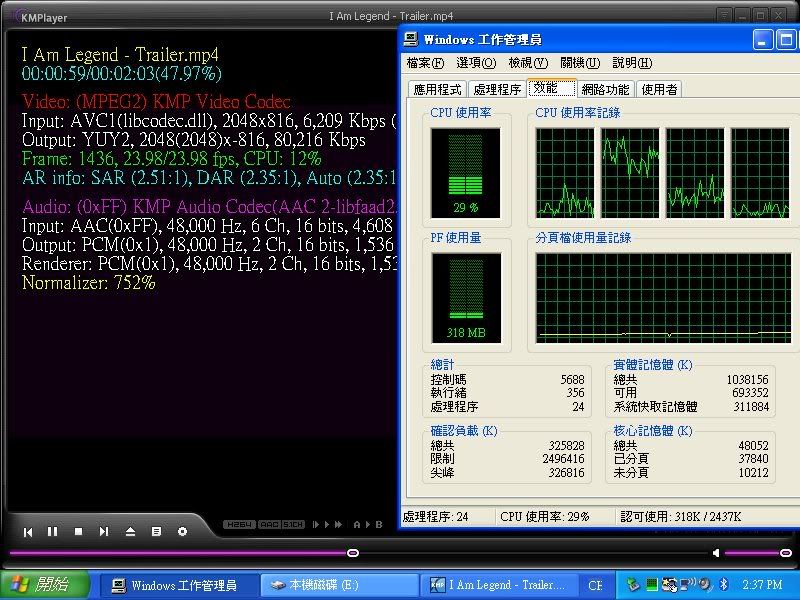
Task: Switch to the 應用程式 tab
Action: click(437, 89)
